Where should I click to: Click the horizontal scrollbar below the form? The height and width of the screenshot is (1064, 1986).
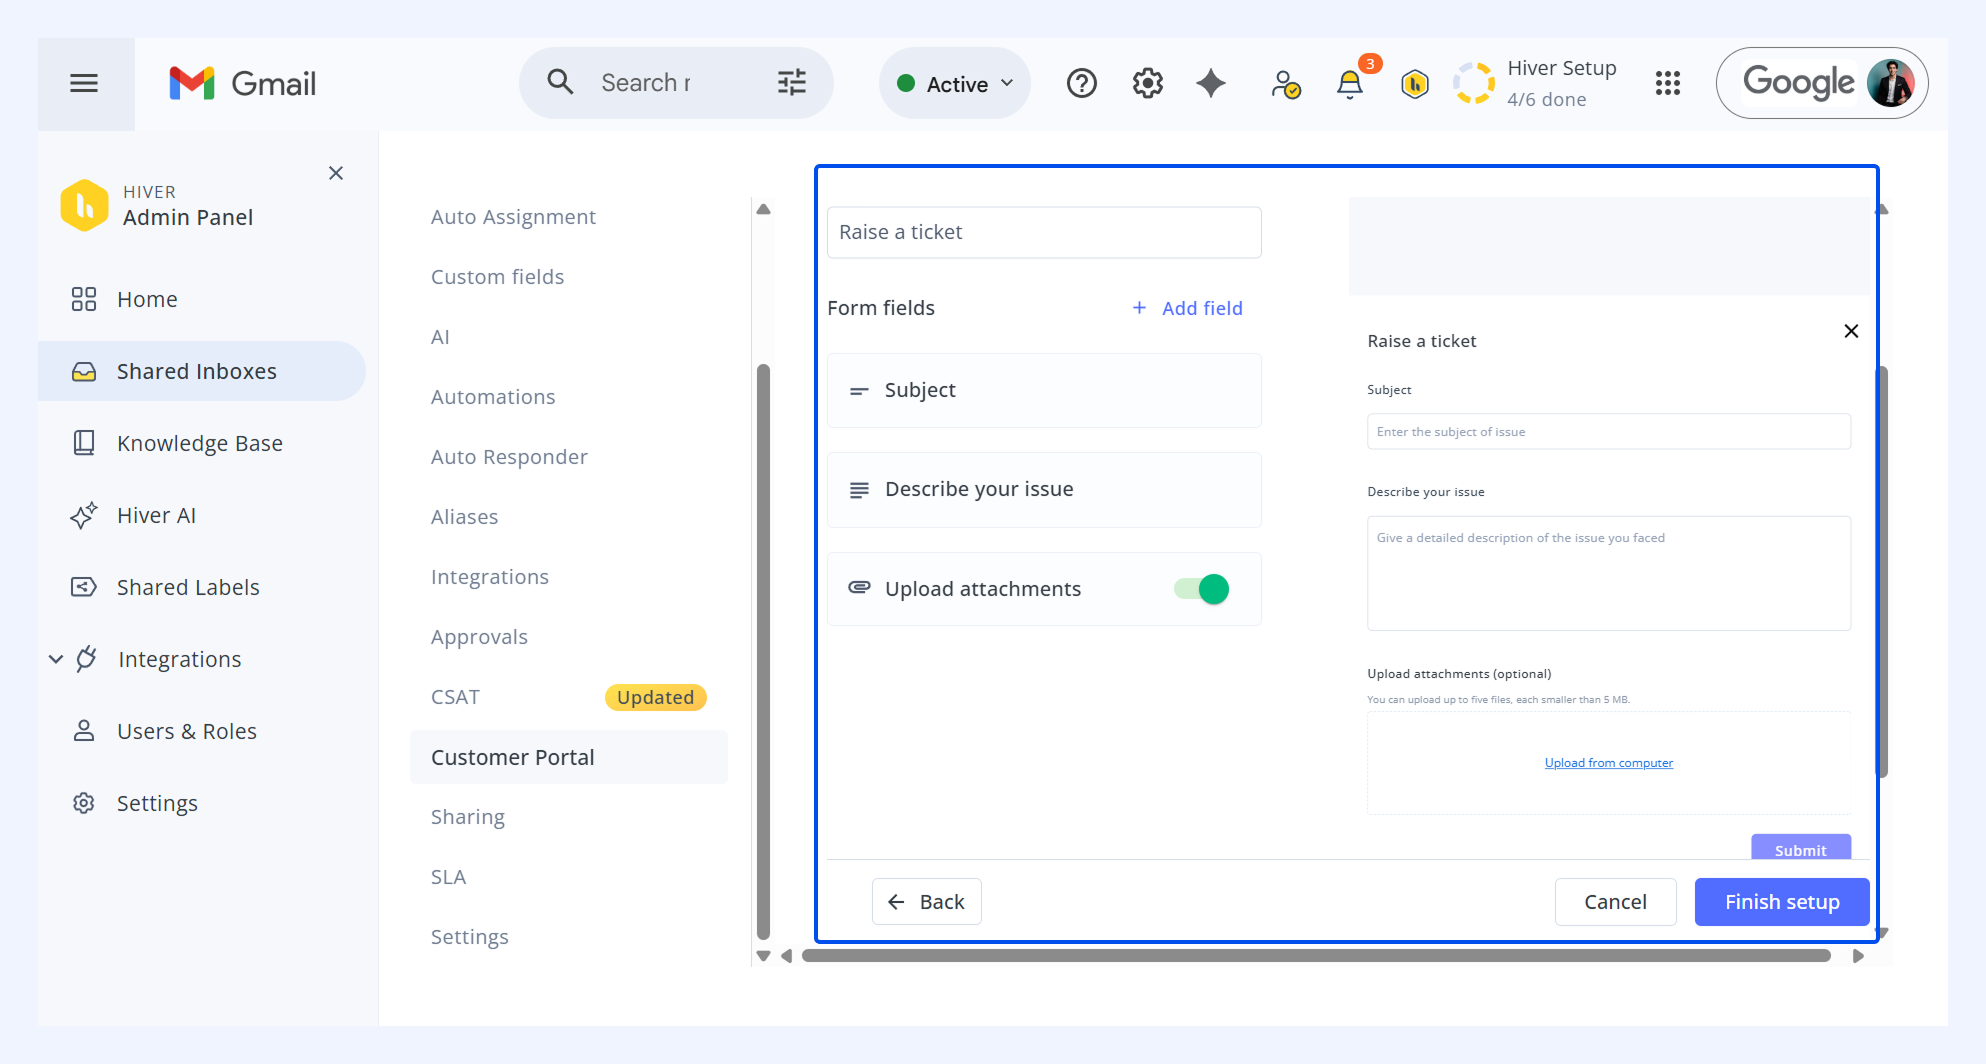(x=1316, y=956)
